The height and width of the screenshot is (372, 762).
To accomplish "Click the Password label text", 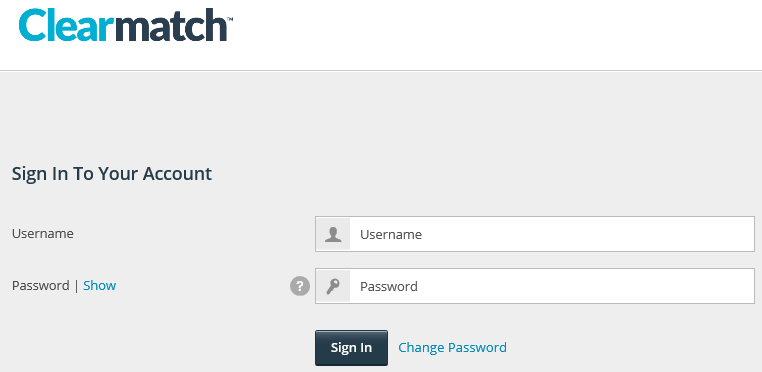I will click(x=41, y=285).
